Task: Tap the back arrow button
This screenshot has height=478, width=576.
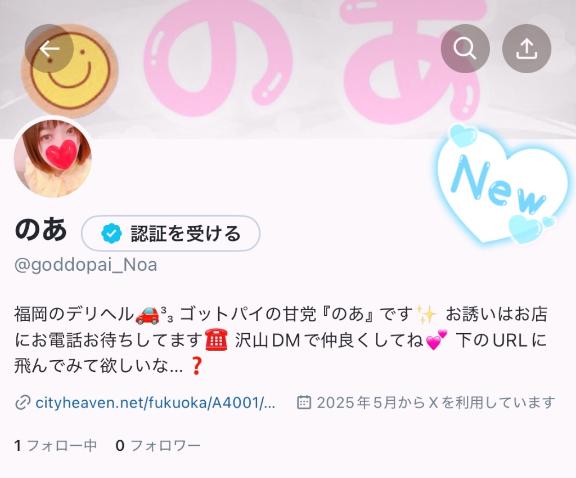Action: pyautogui.click(x=49, y=48)
